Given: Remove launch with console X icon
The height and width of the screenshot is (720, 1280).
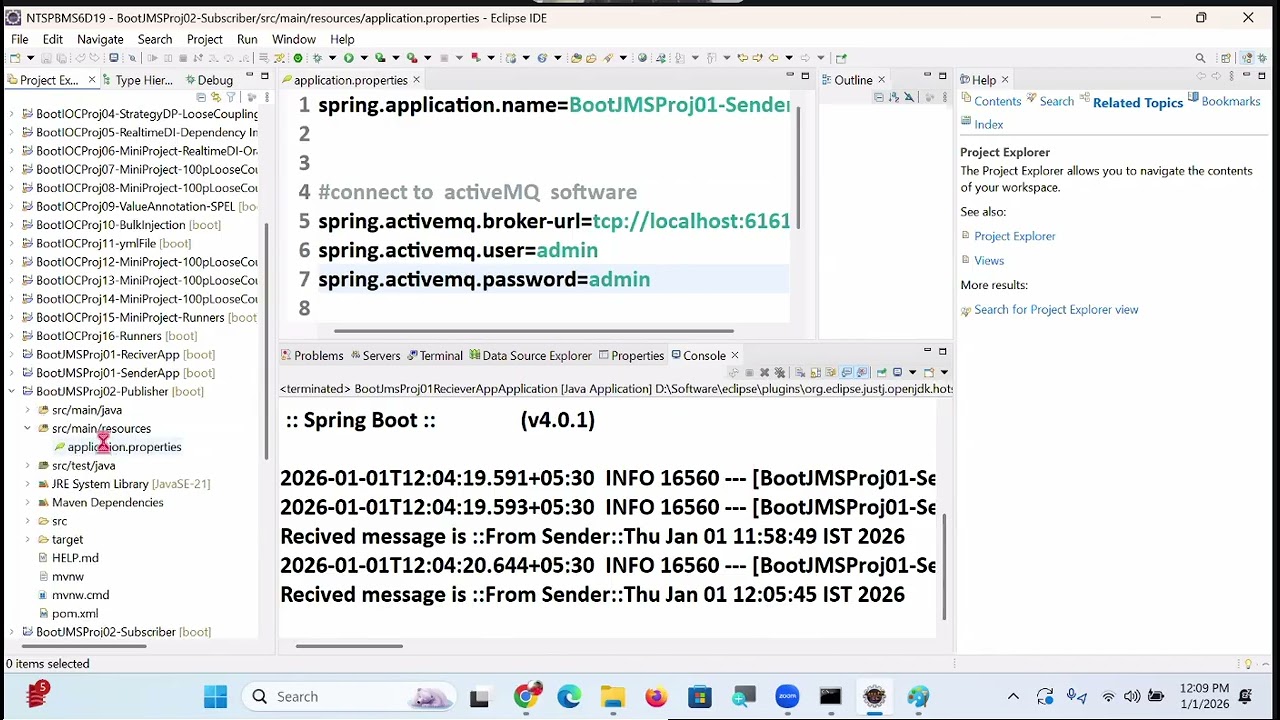Looking at the screenshot, I should click(x=764, y=372).
